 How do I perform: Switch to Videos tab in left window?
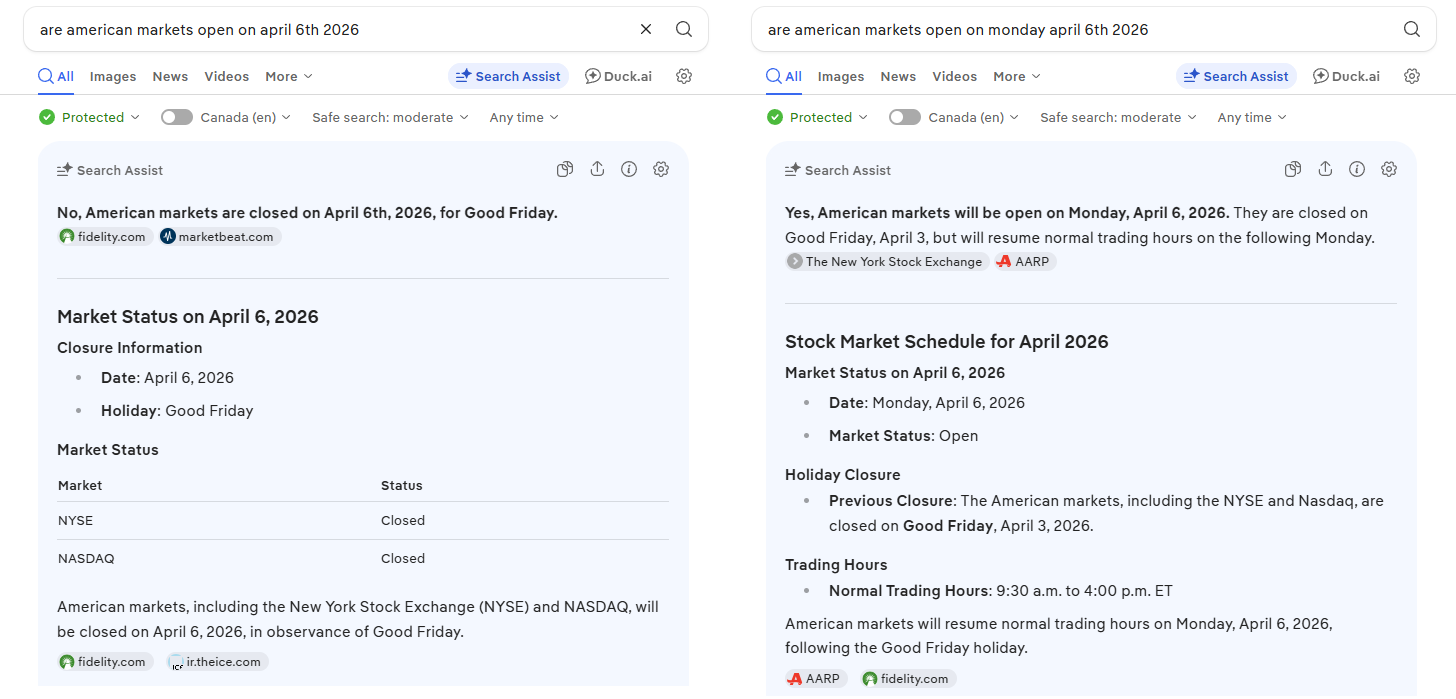227,76
